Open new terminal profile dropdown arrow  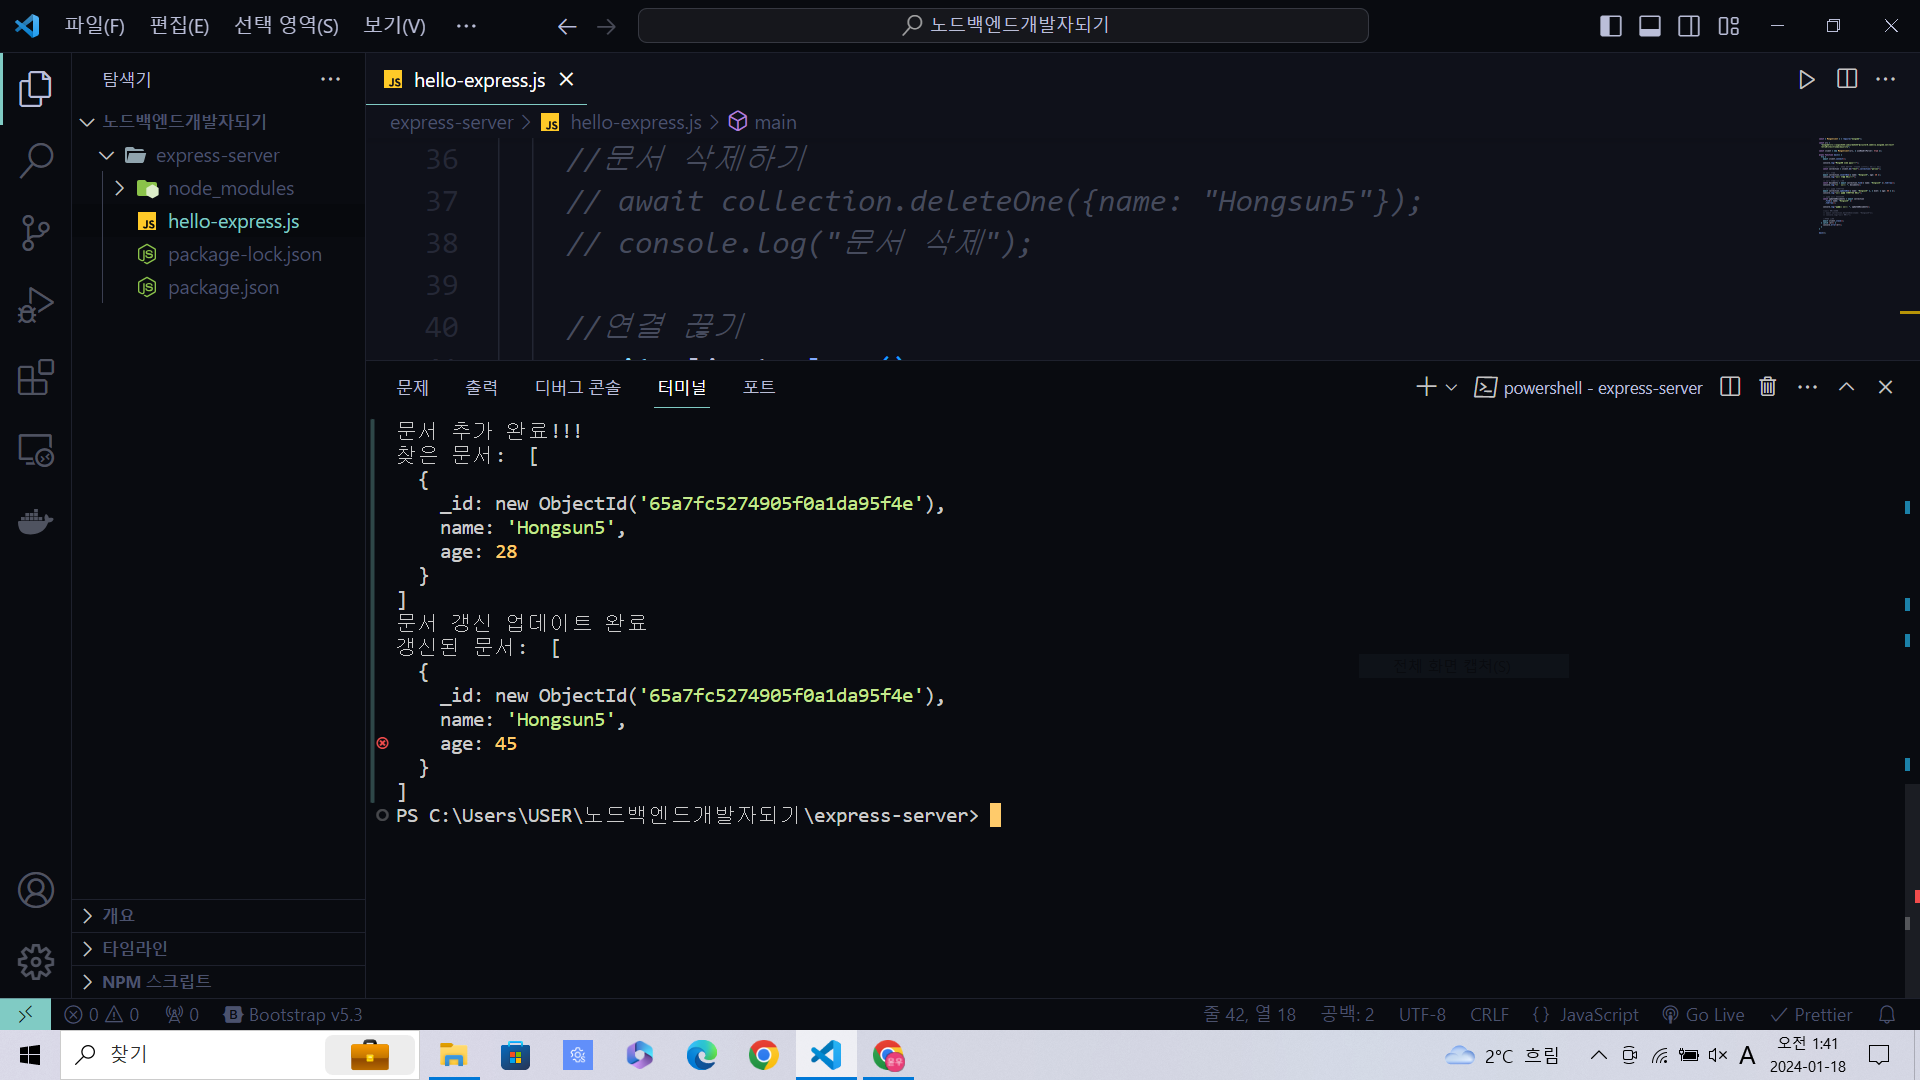click(1451, 387)
